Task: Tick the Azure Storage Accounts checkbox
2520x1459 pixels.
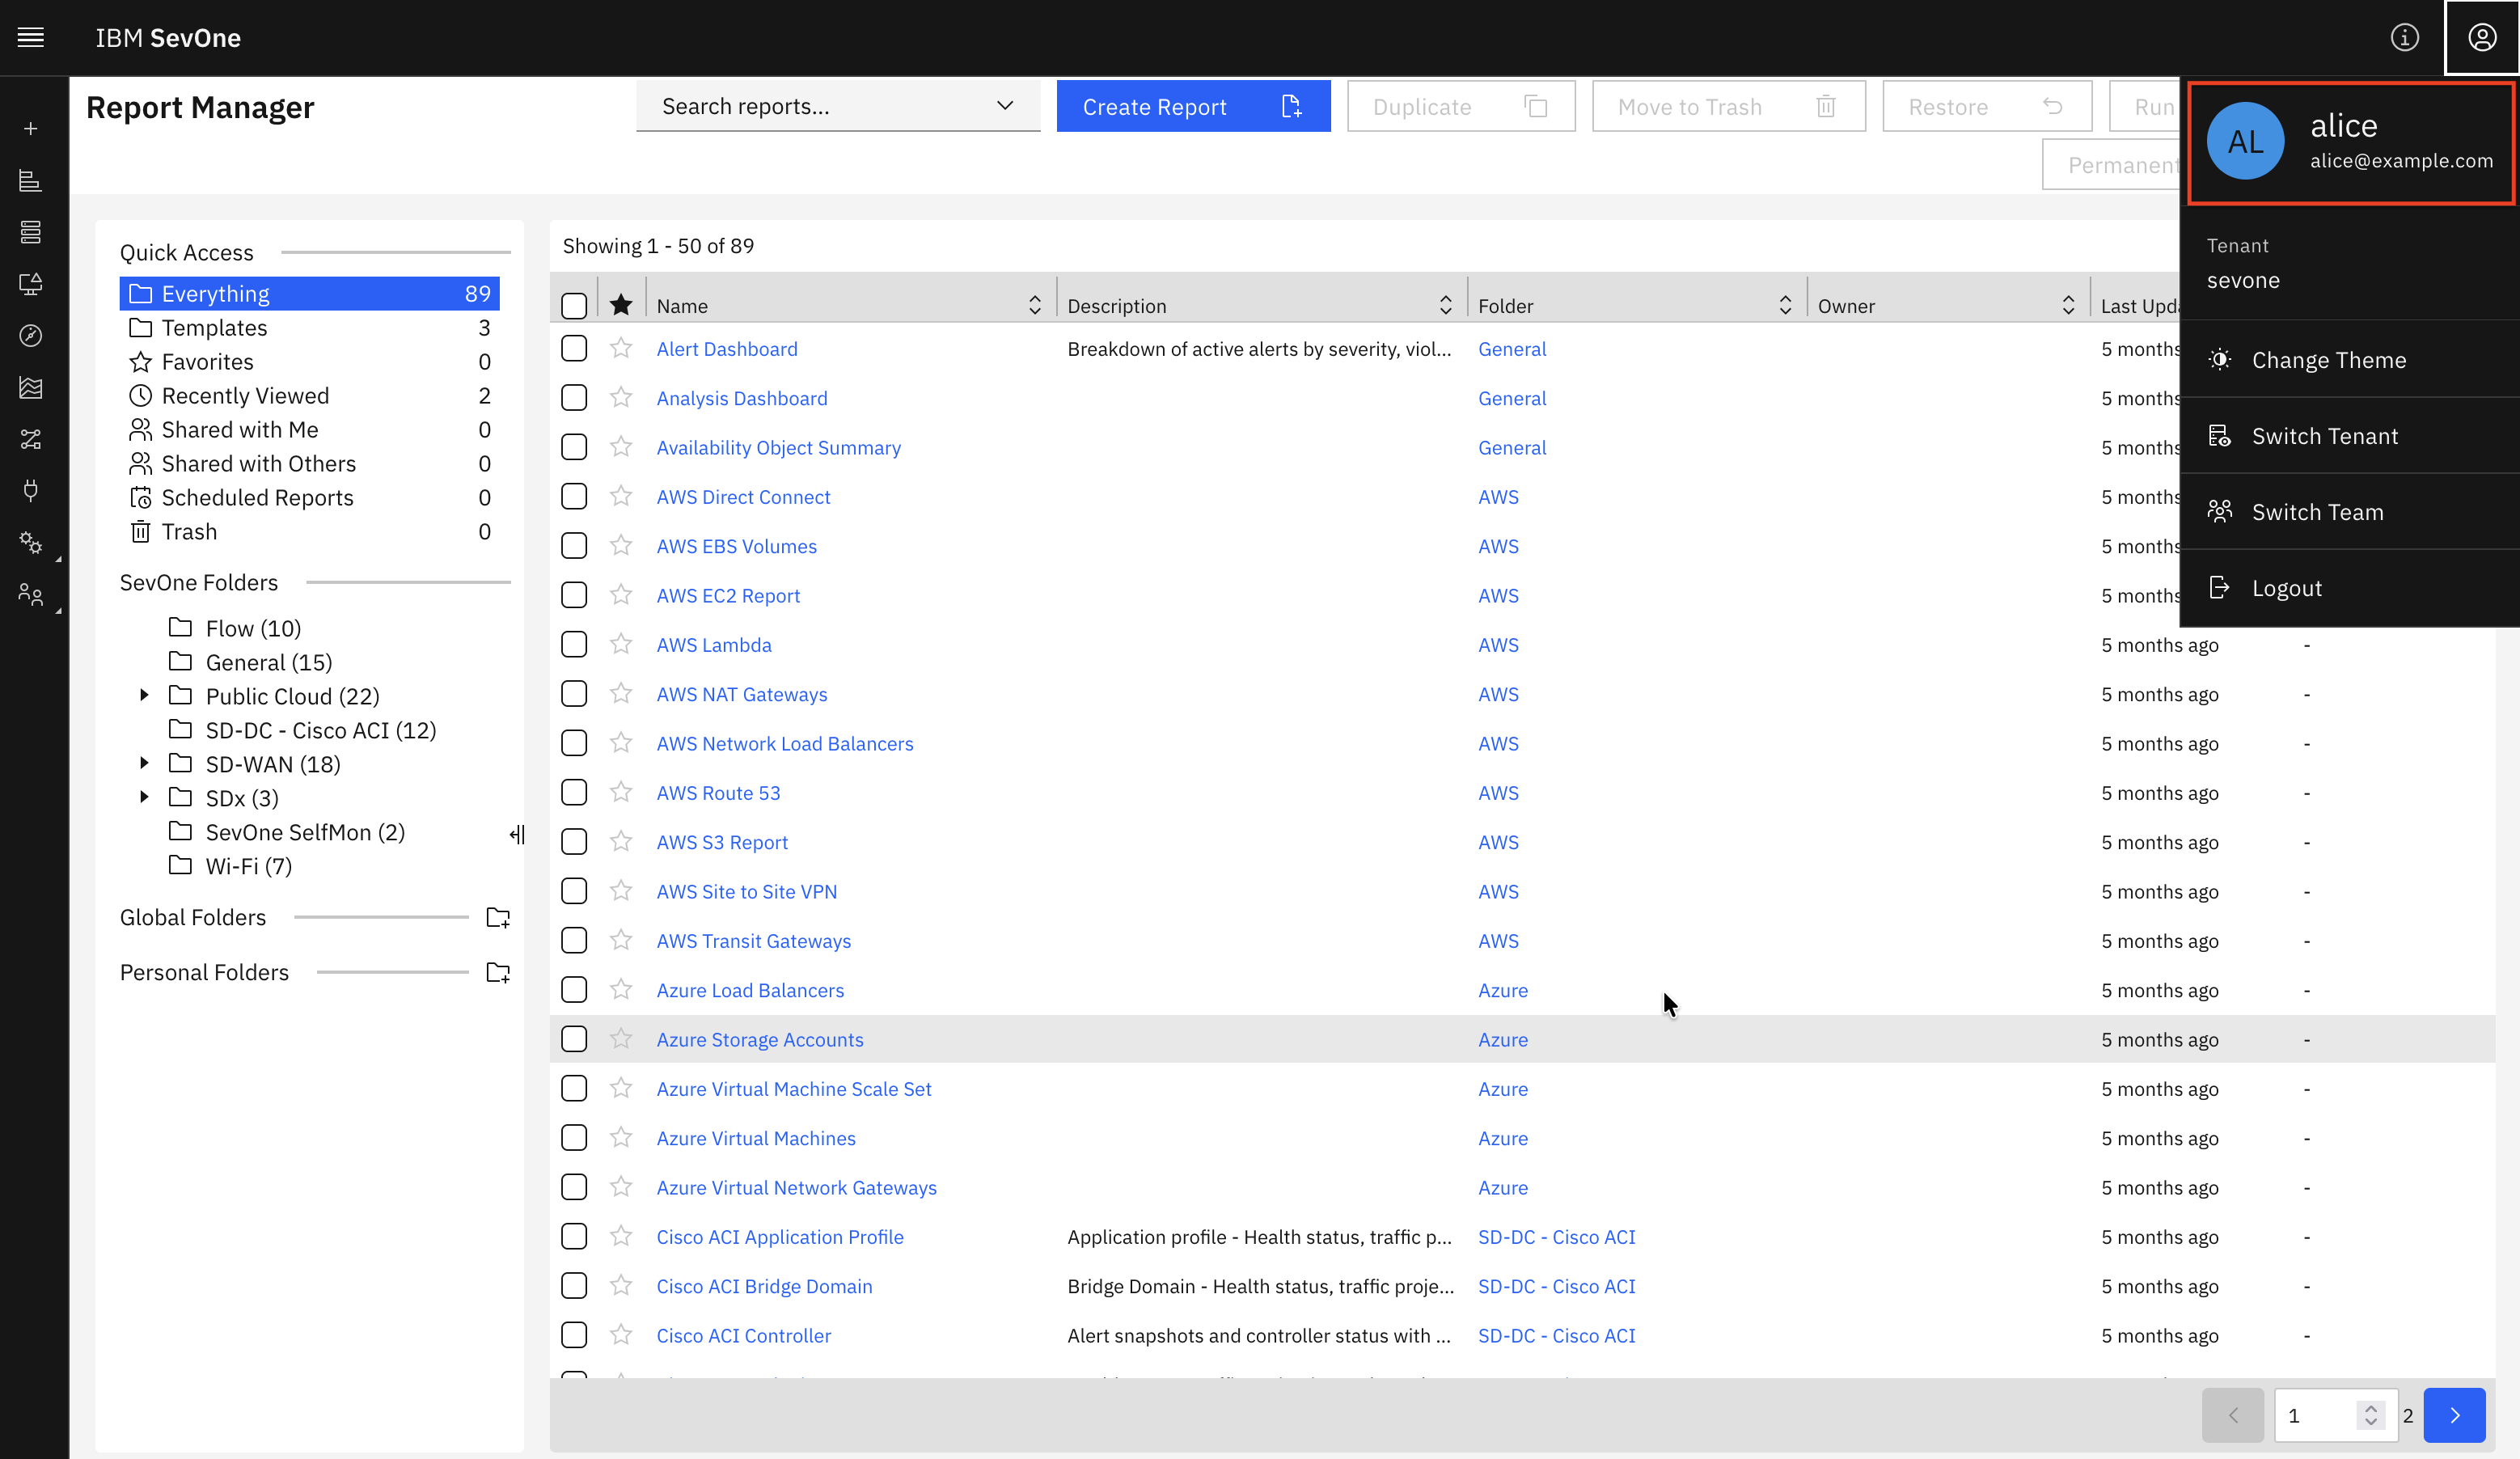Action: 574,1039
